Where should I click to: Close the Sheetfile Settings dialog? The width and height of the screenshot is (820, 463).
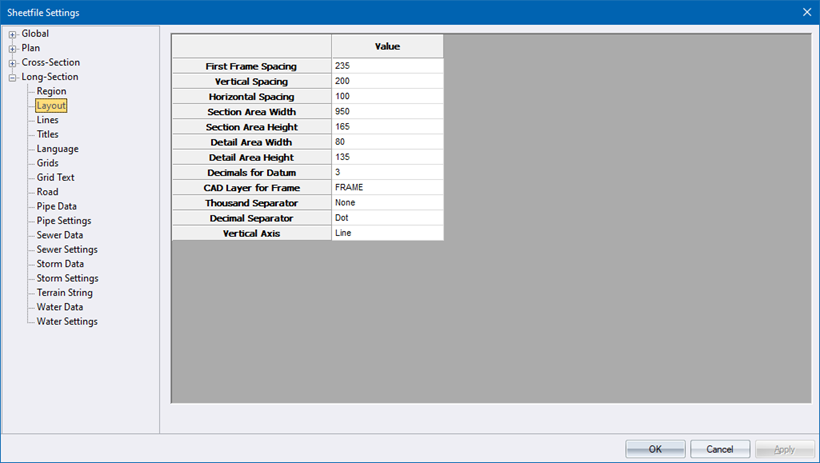[x=806, y=12]
